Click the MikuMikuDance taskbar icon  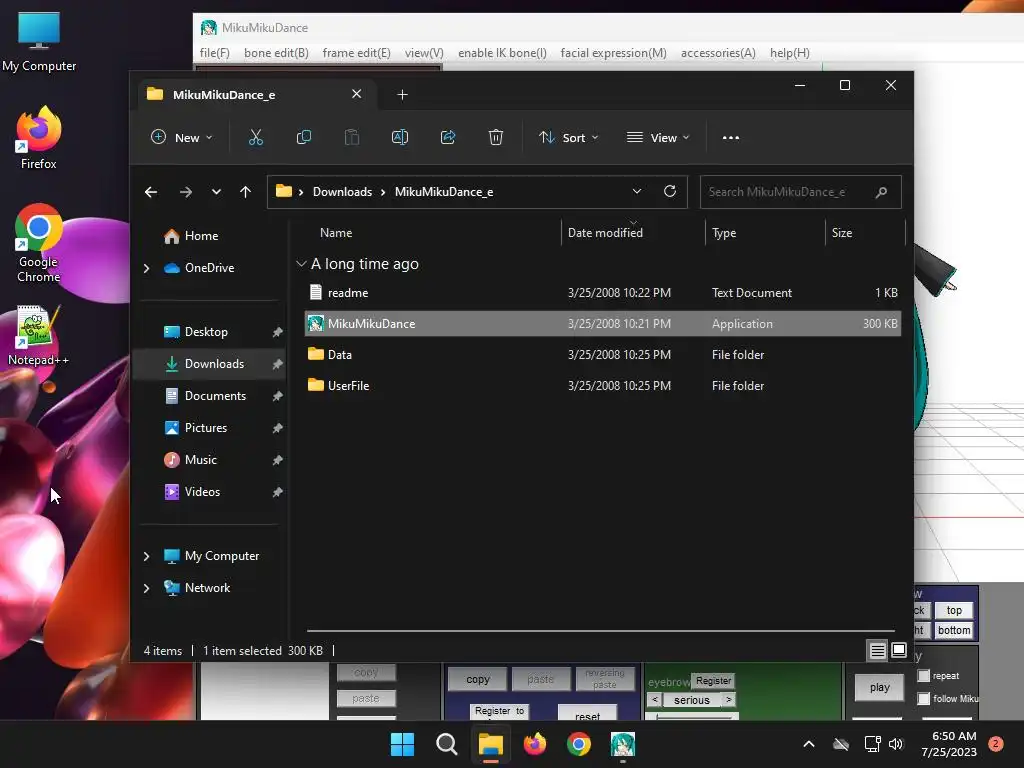(x=622, y=744)
